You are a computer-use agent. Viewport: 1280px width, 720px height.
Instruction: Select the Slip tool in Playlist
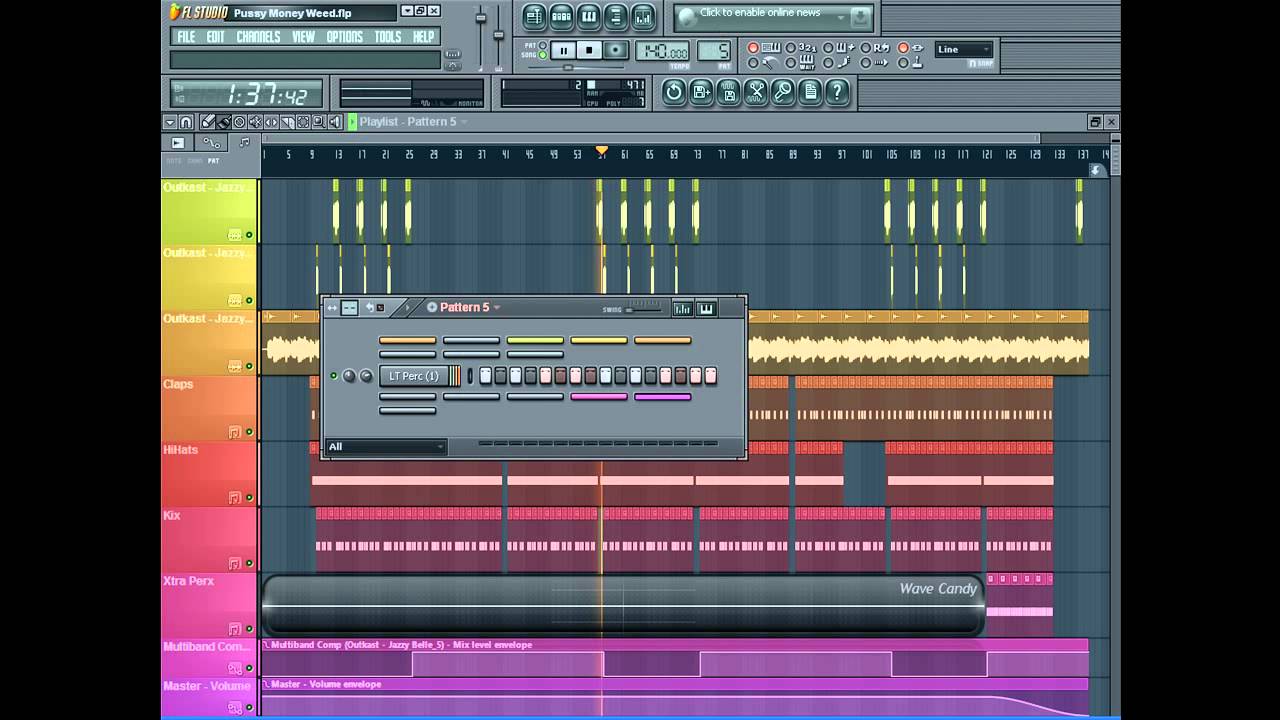point(271,122)
